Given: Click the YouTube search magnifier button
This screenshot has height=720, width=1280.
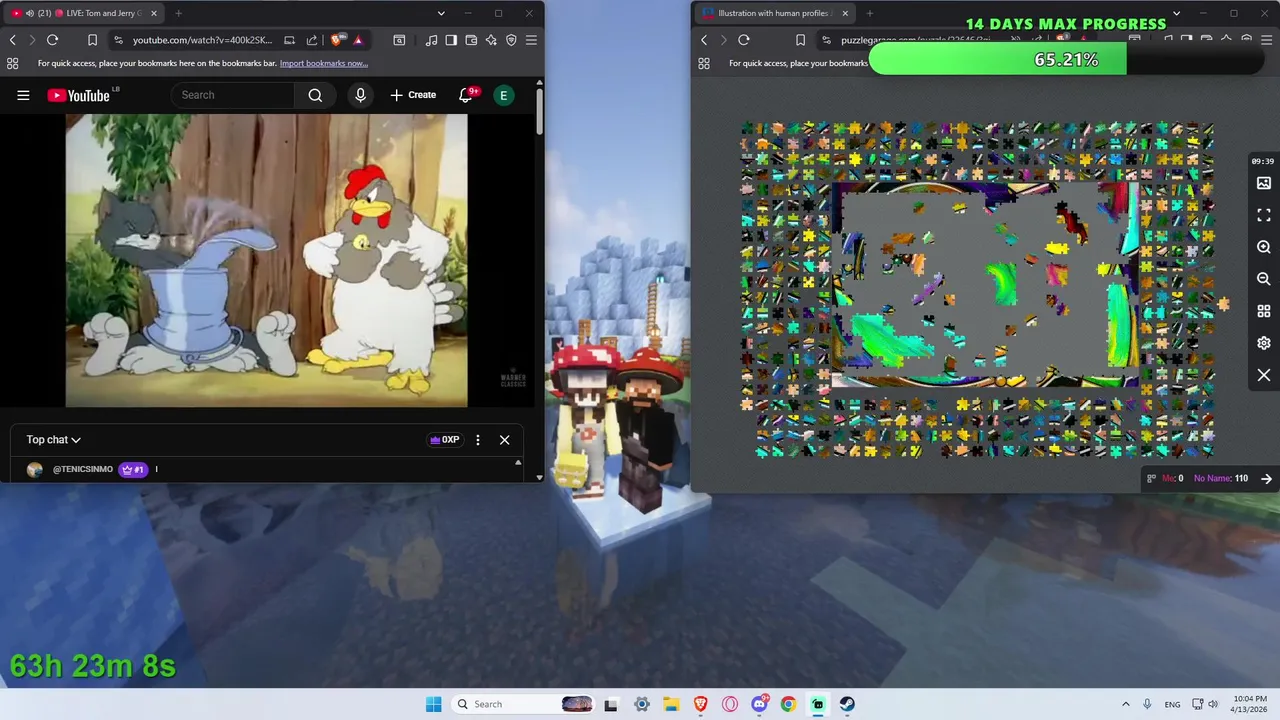Looking at the screenshot, I should [315, 95].
